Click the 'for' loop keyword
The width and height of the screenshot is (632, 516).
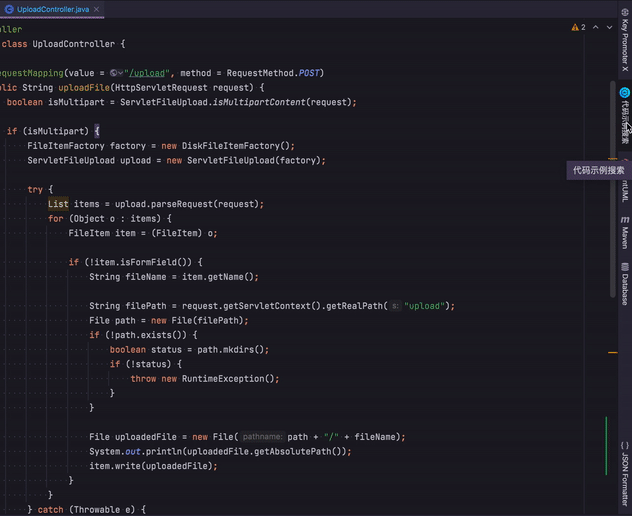(56, 218)
